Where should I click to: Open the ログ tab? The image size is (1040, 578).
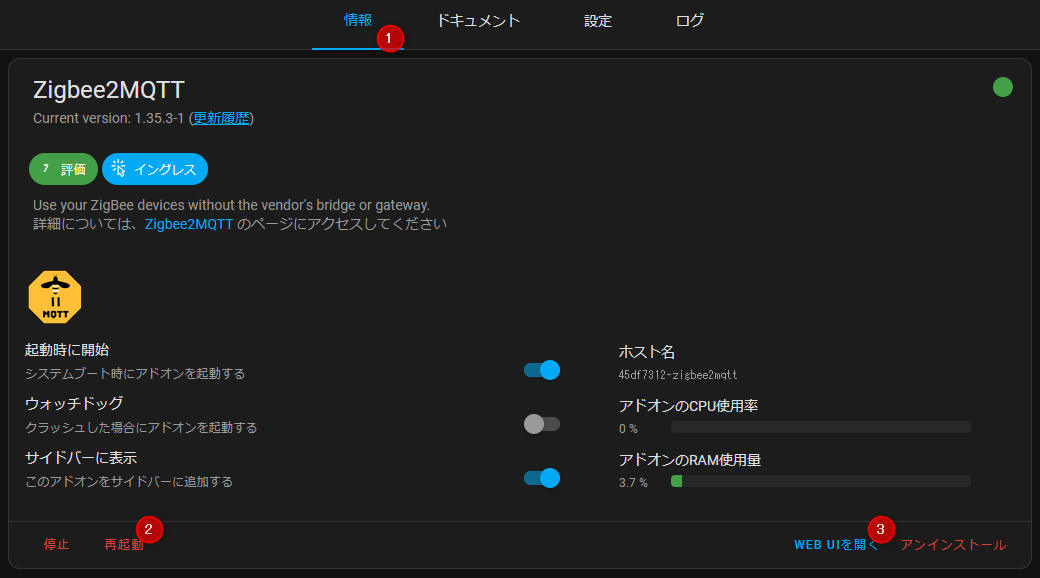click(x=690, y=21)
